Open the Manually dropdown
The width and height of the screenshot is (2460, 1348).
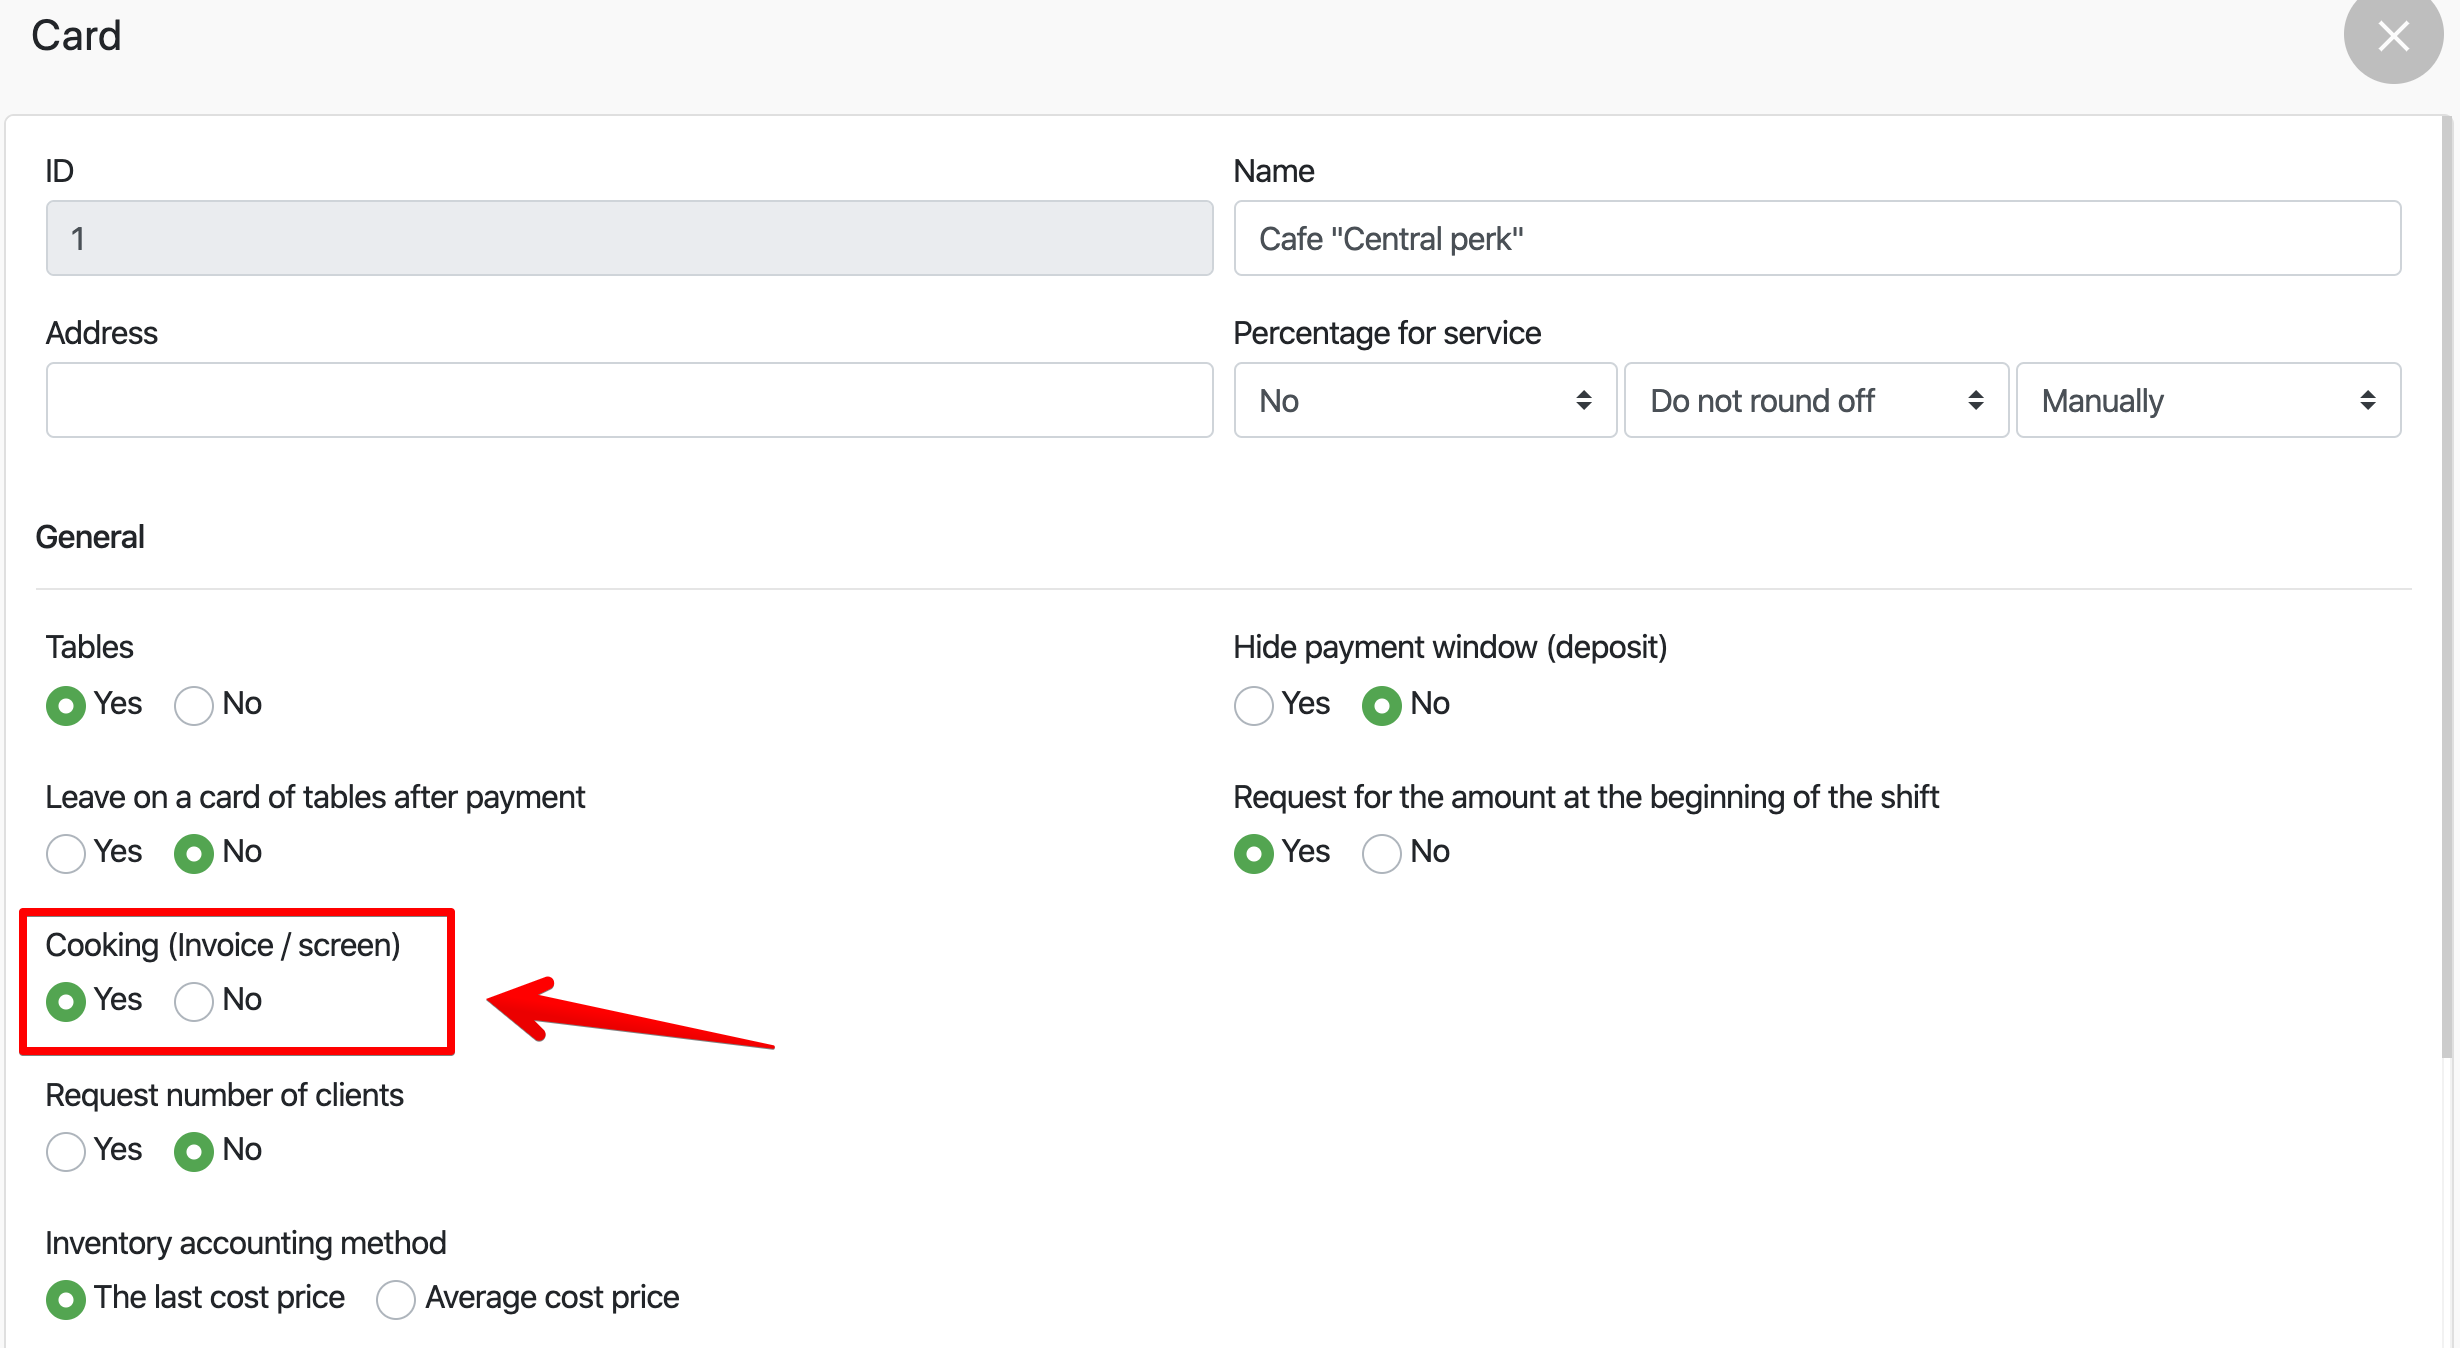tap(2207, 400)
